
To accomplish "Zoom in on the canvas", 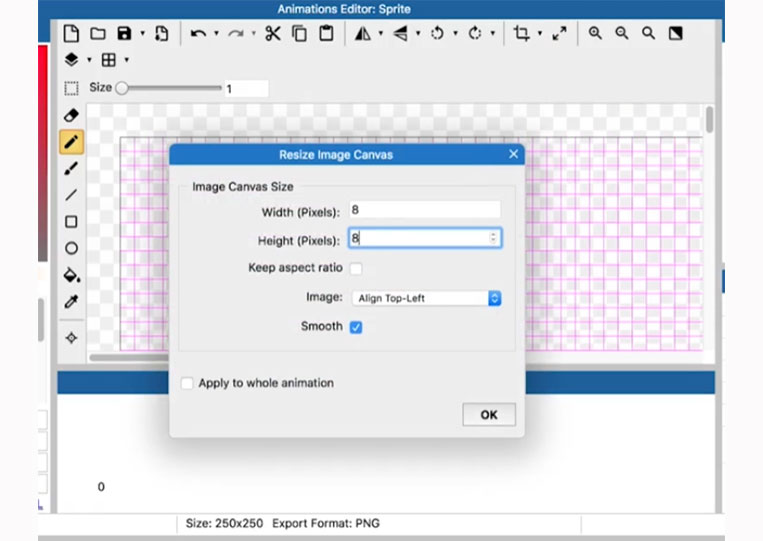I will click(595, 34).
